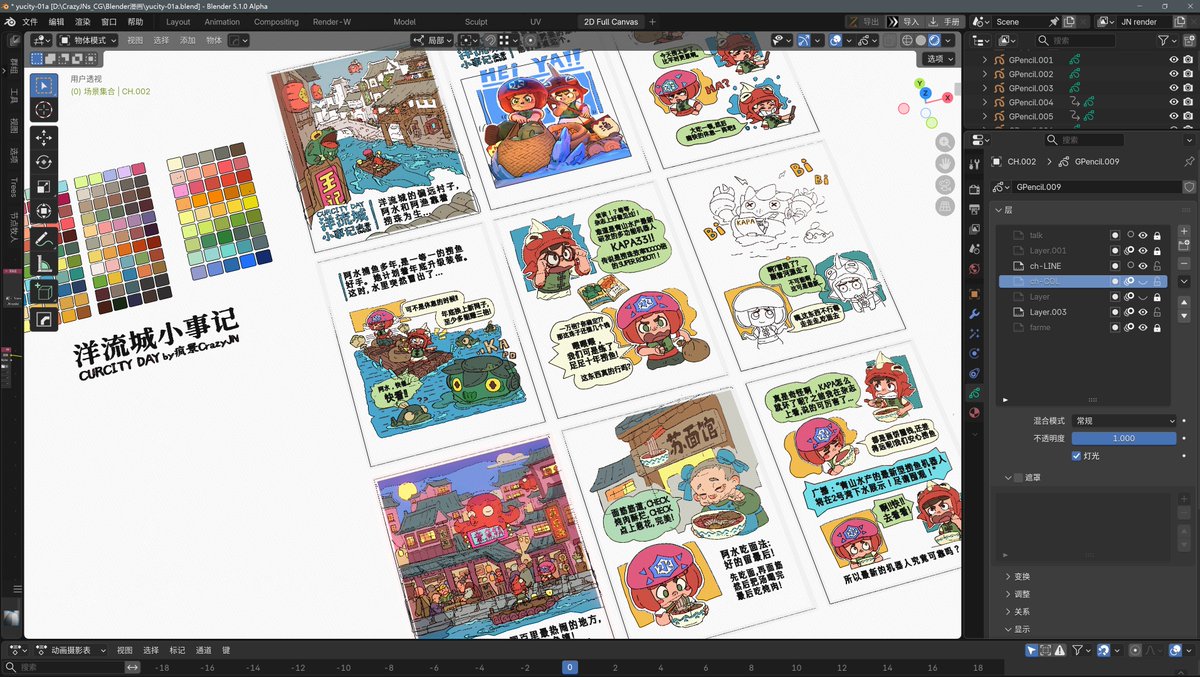Switch to the Sculpt workspace tab
This screenshot has width=1200, height=677.
click(x=476, y=21)
